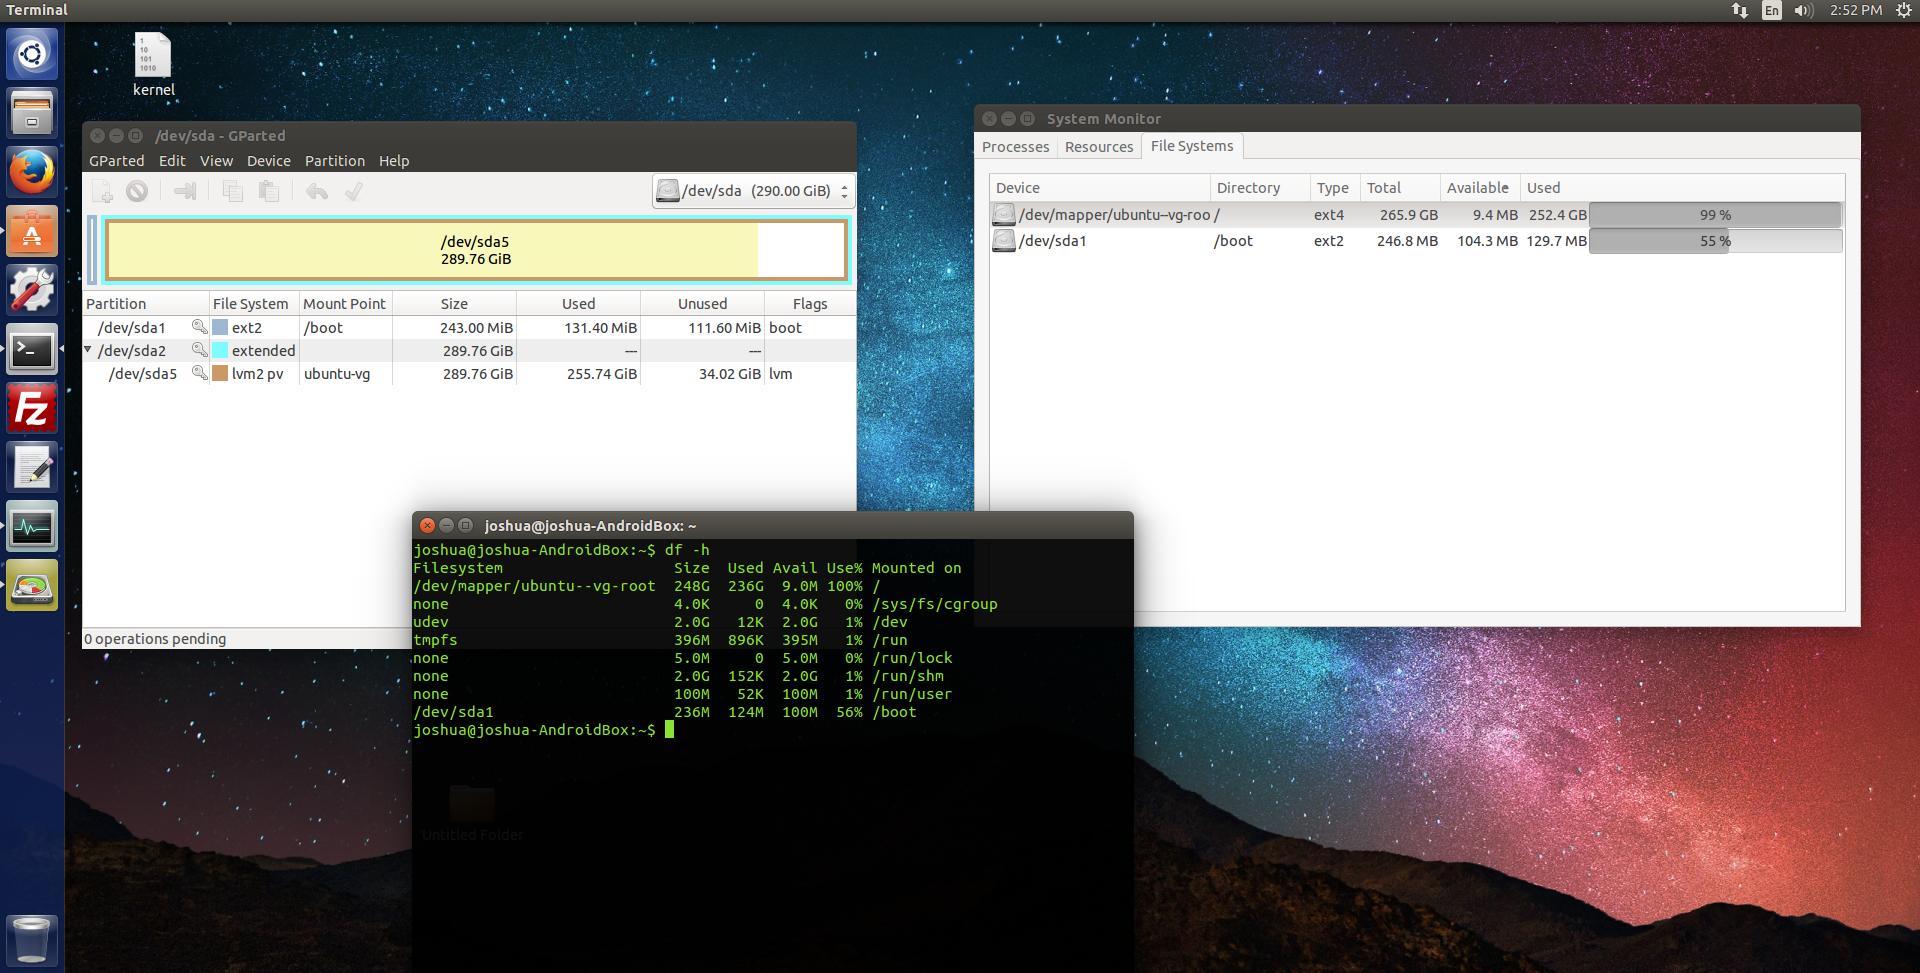Screen dimensions: 1920x973
Task: Click the System Monitor launcher icon
Action: click(32, 527)
